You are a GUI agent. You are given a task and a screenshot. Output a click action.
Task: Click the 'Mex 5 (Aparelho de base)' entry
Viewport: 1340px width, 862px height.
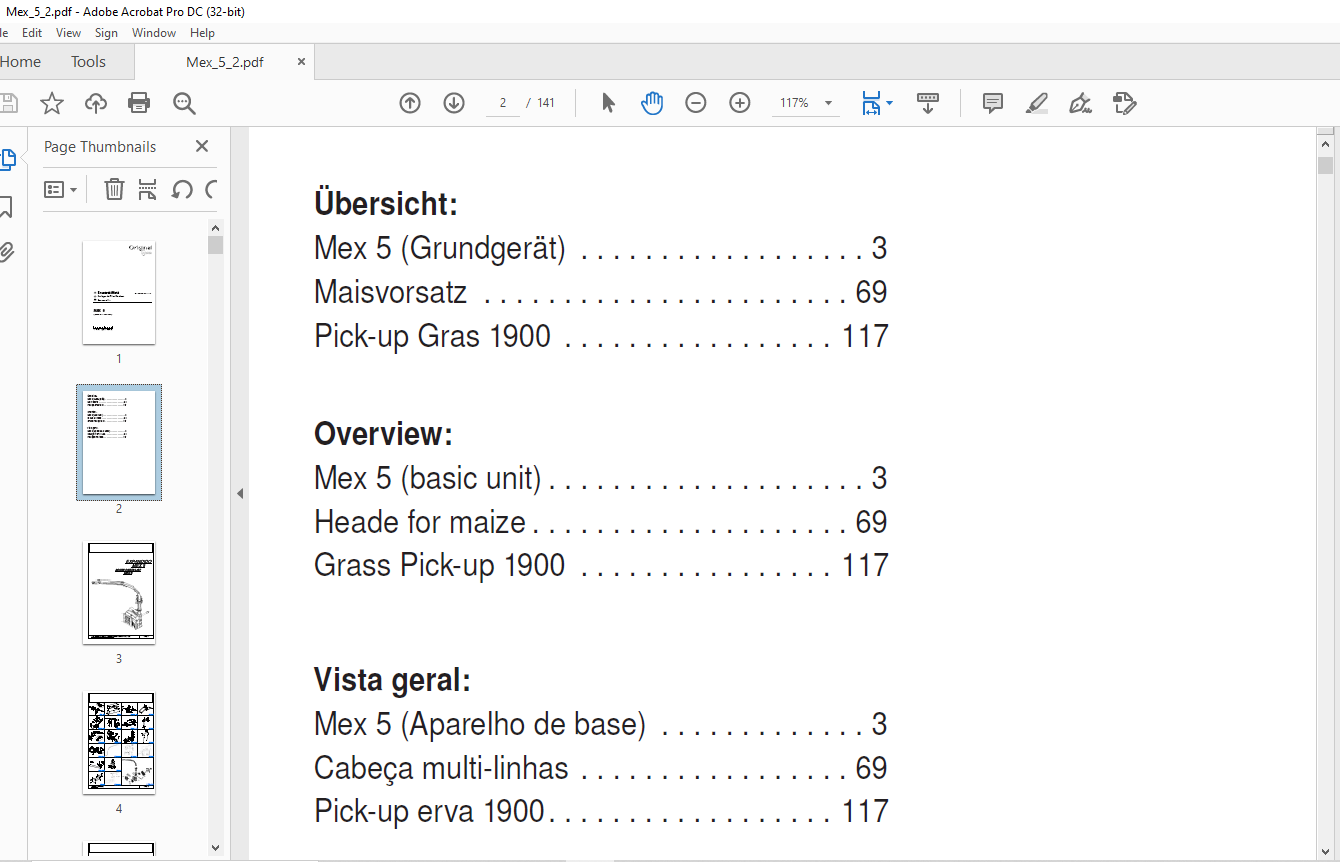pos(480,724)
